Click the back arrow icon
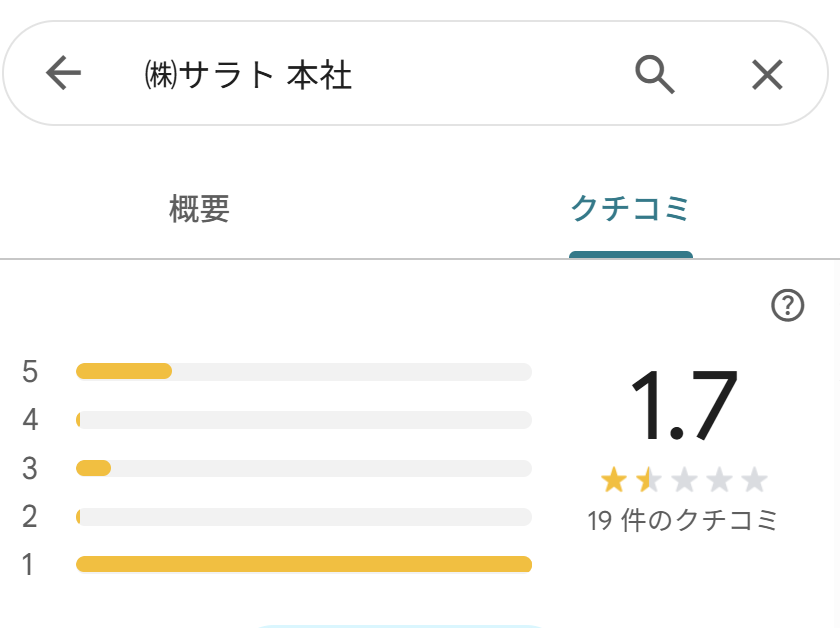The image size is (840, 628). pos(63,74)
